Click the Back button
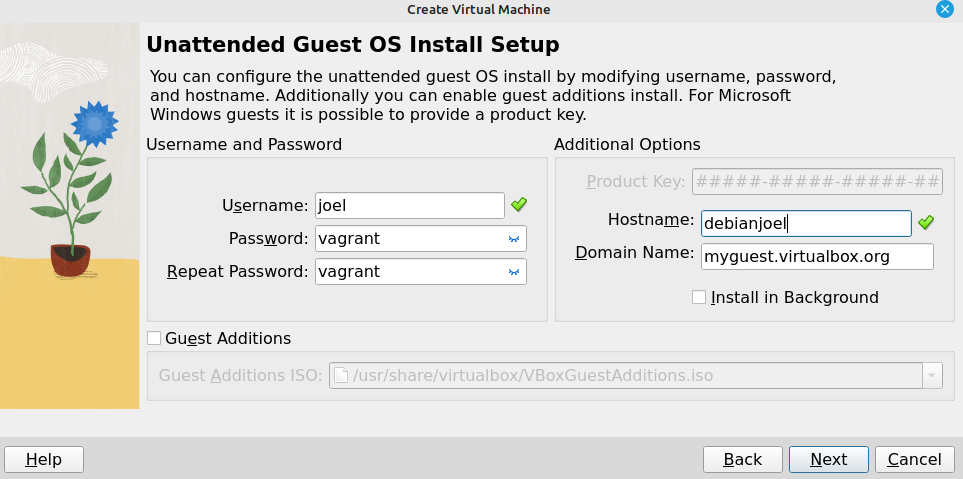 (x=743, y=459)
